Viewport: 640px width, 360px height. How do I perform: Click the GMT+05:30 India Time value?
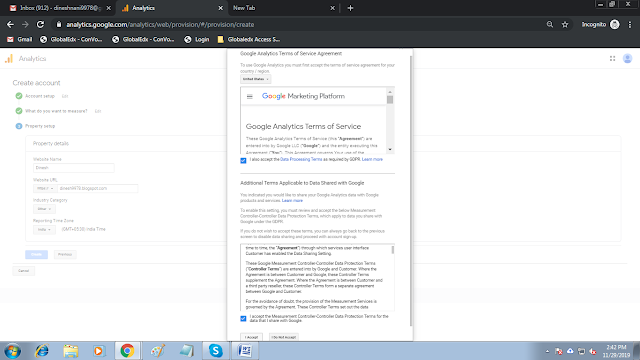point(84,229)
